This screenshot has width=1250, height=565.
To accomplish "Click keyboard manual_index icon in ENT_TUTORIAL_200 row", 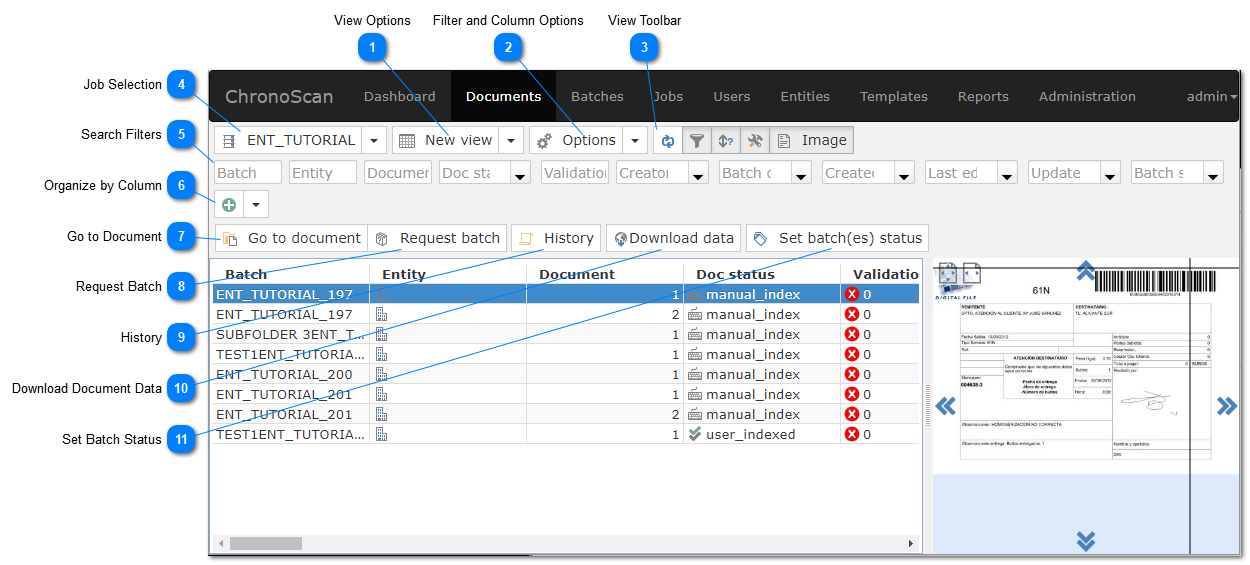I will point(694,374).
